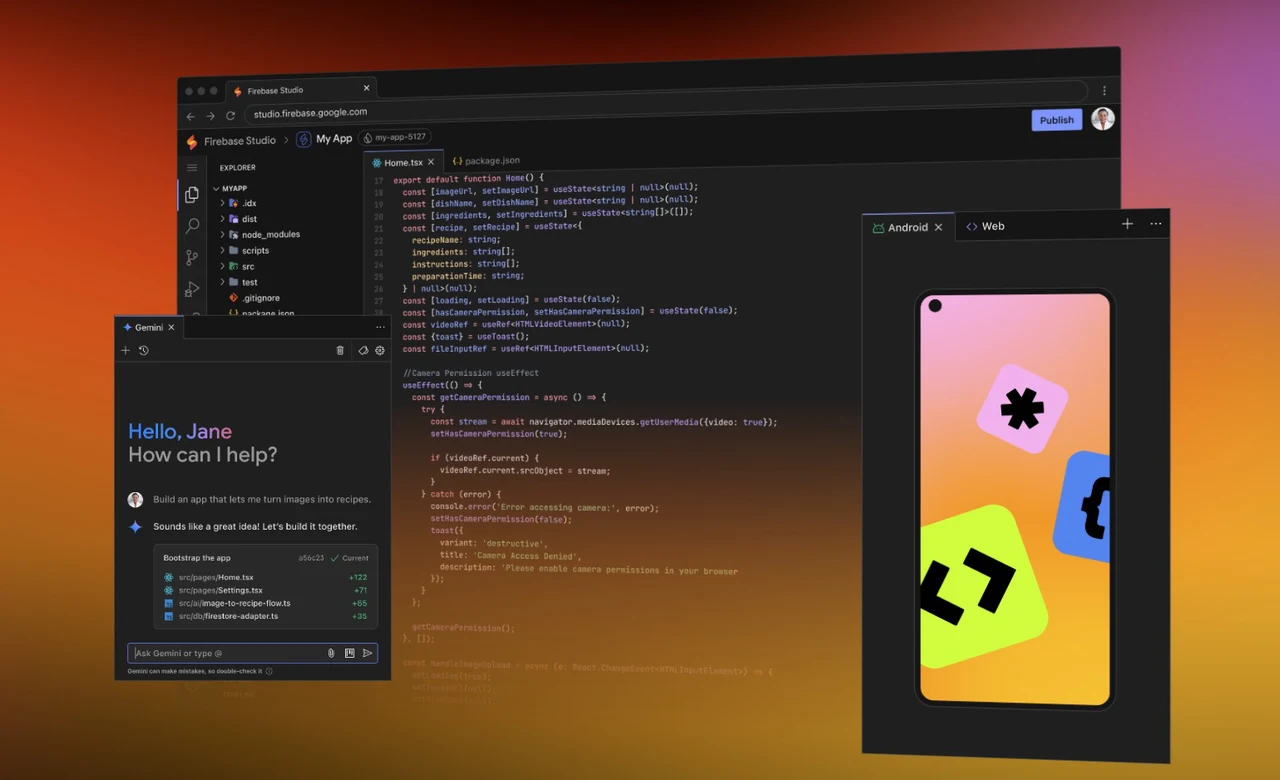Select the Web preview tab

coord(985,226)
